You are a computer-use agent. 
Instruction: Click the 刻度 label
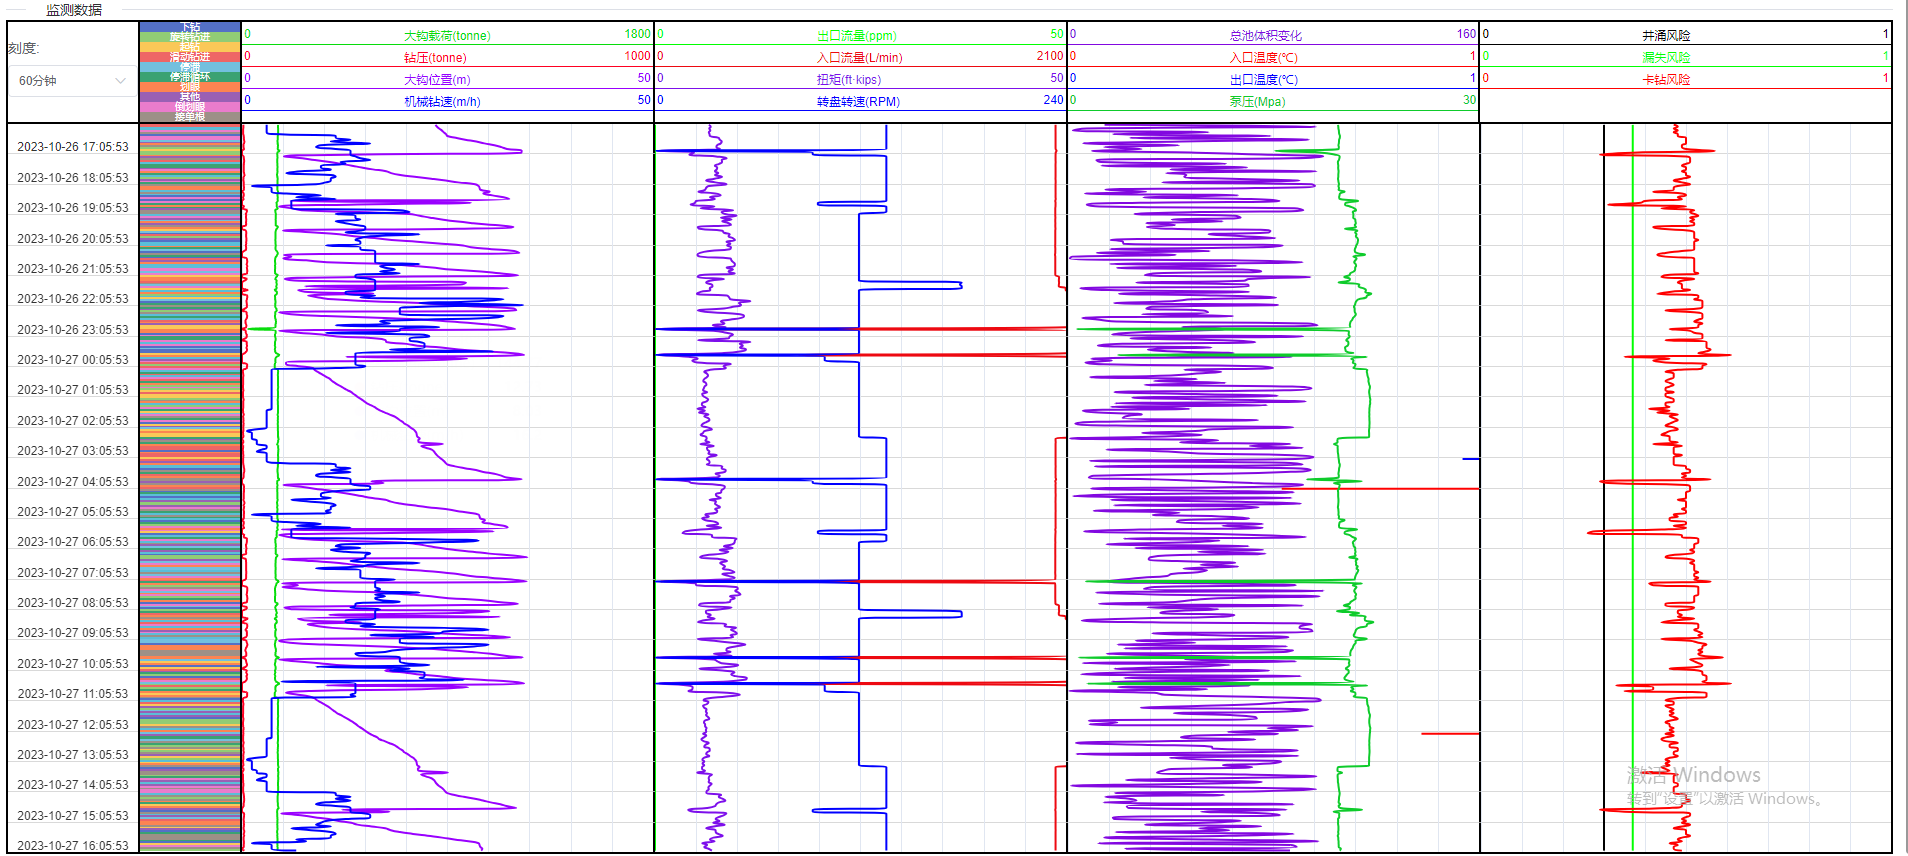22,48
